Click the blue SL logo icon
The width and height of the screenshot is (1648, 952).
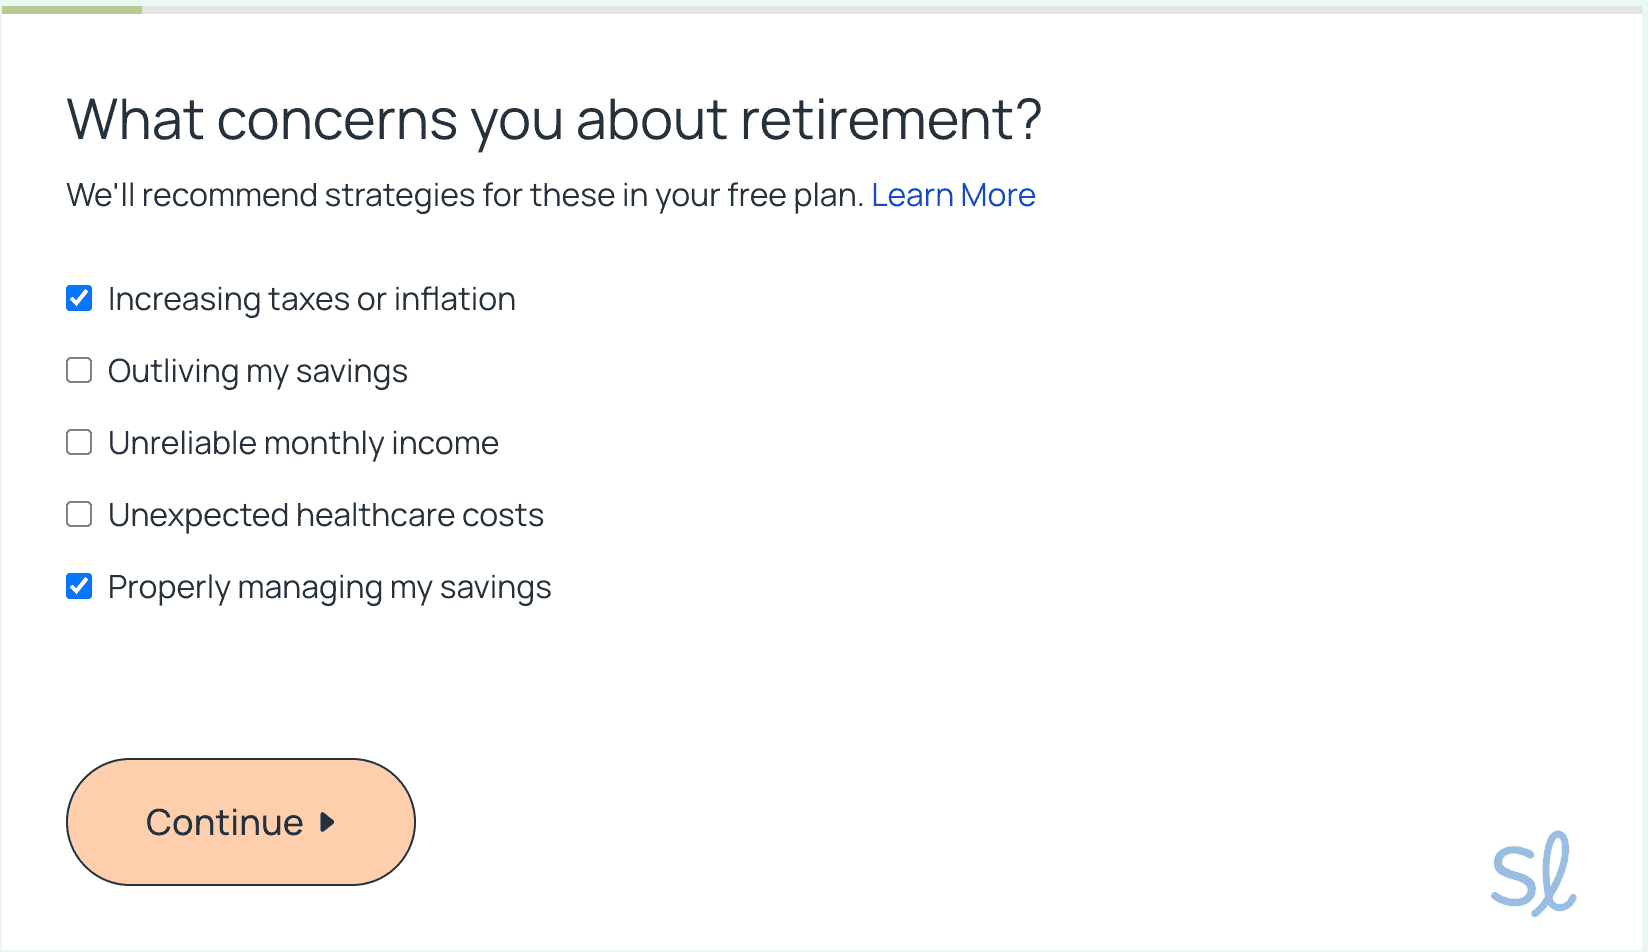point(1532,874)
